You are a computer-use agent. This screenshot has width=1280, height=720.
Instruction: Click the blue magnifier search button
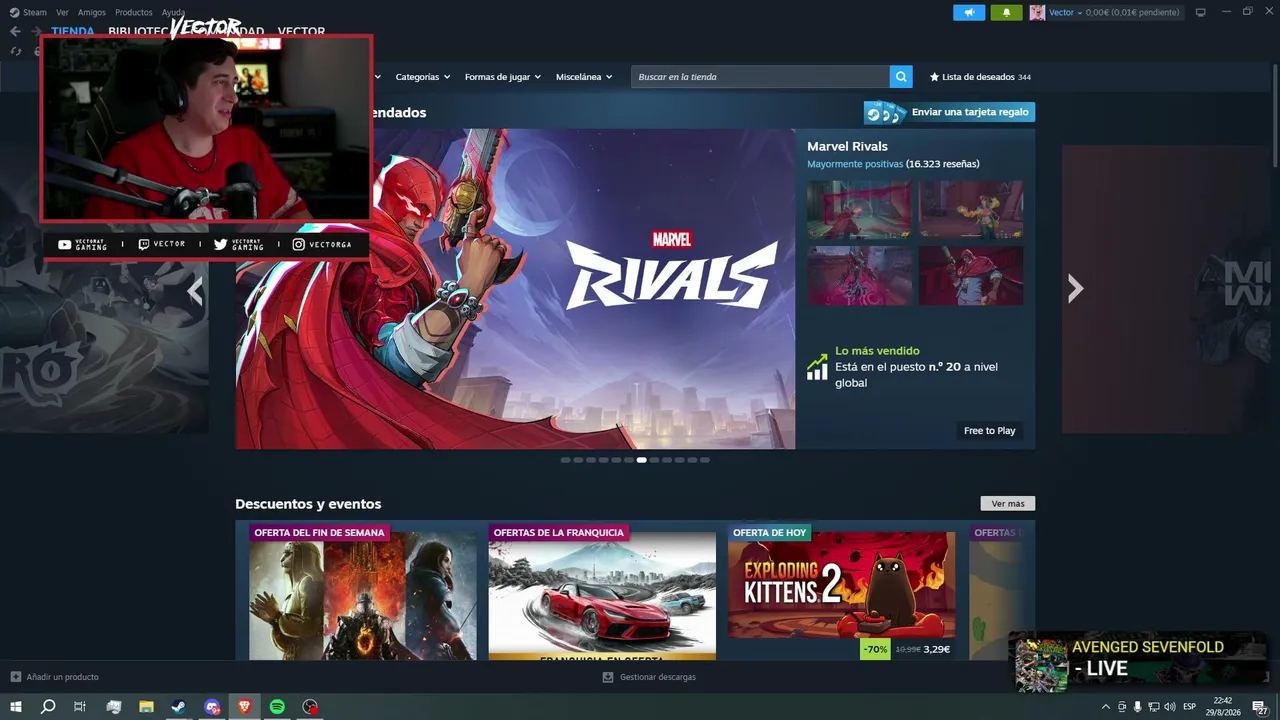(902, 77)
